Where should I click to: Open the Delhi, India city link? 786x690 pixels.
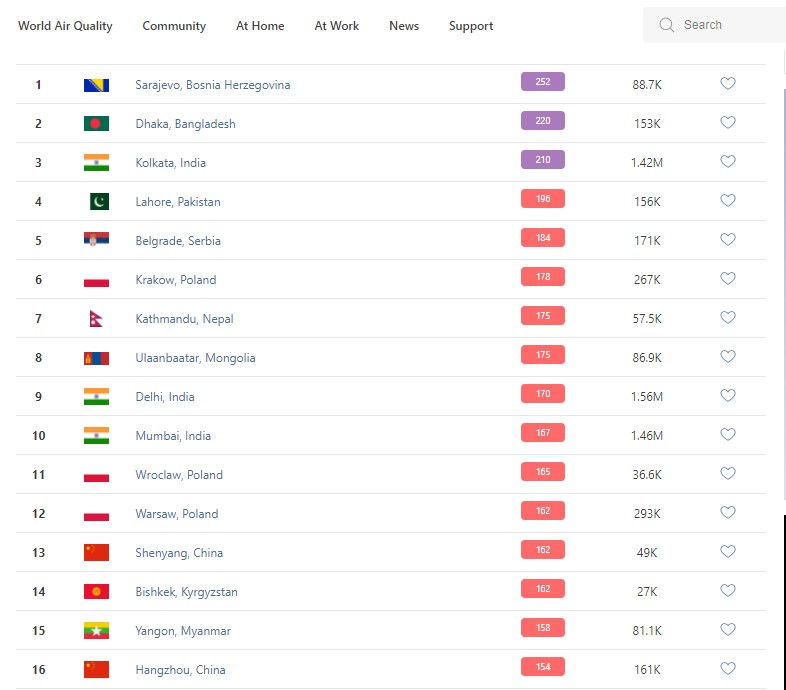165,397
